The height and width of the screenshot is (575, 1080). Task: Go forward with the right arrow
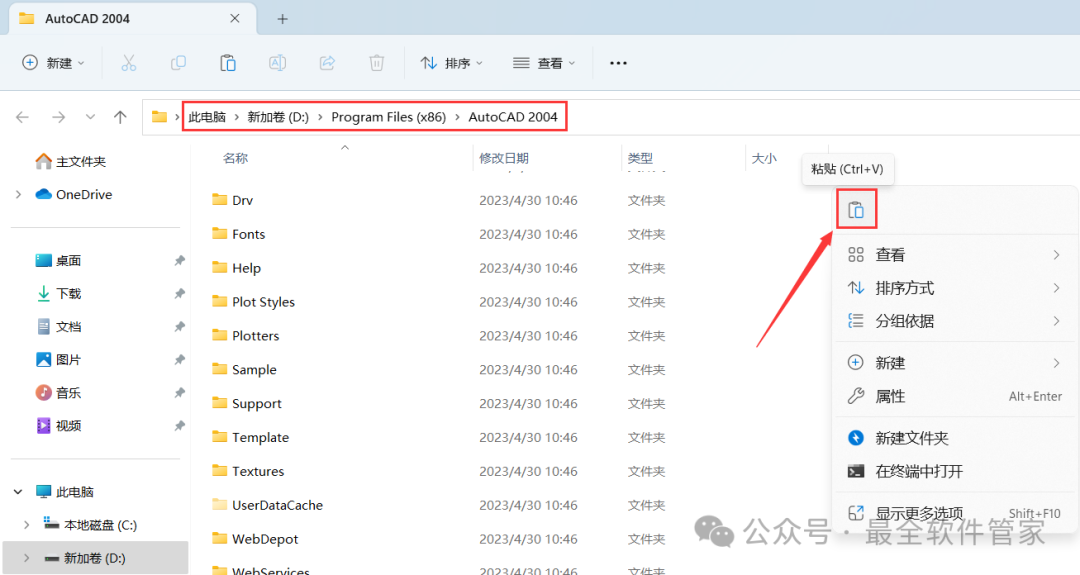point(59,117)
